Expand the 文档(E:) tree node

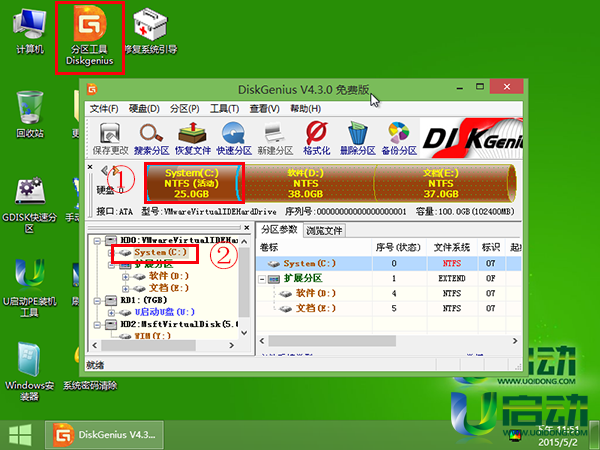[125, 289]
